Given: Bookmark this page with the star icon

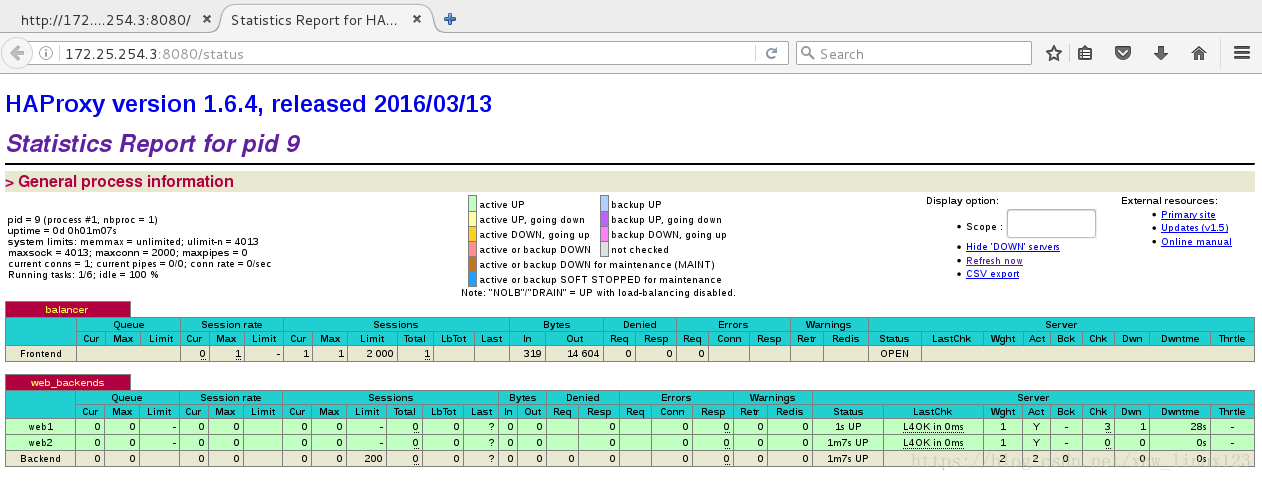Looking at the screenshot, I should point(1053,54).
